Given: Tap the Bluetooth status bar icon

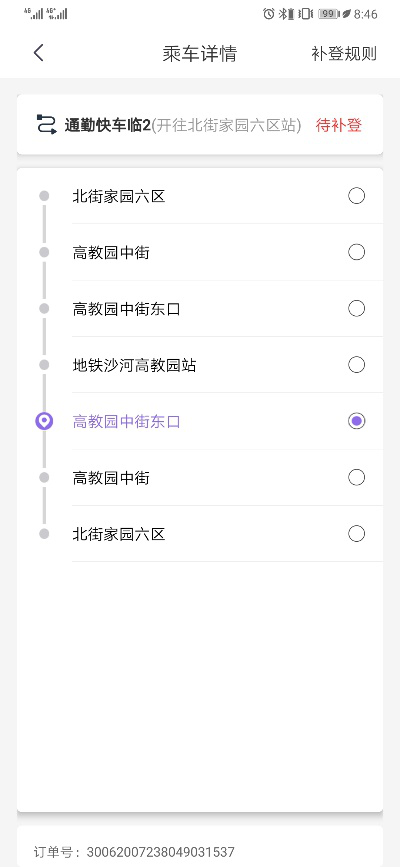Looking at the screenshot, I should pyautogui.click(x=286, y=14).
